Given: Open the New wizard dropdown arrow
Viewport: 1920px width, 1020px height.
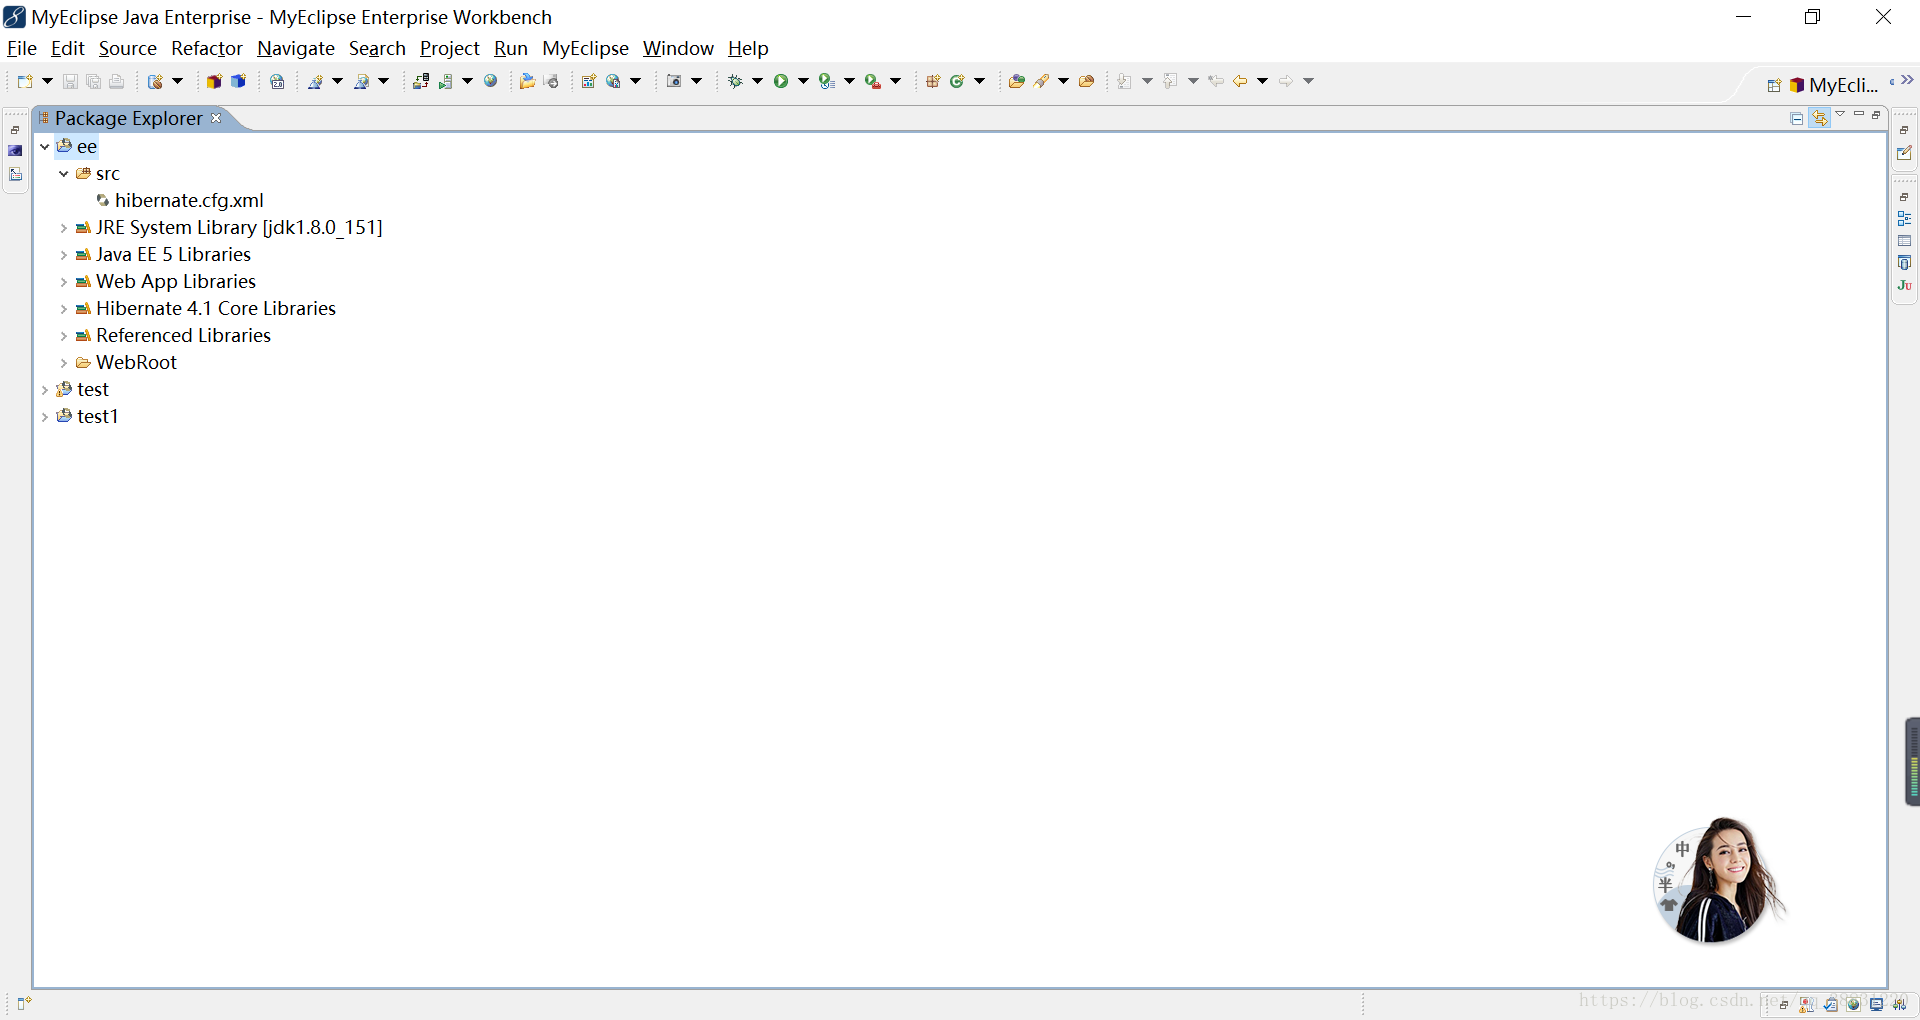Looking at the screenshot, I should click(47, 81).
